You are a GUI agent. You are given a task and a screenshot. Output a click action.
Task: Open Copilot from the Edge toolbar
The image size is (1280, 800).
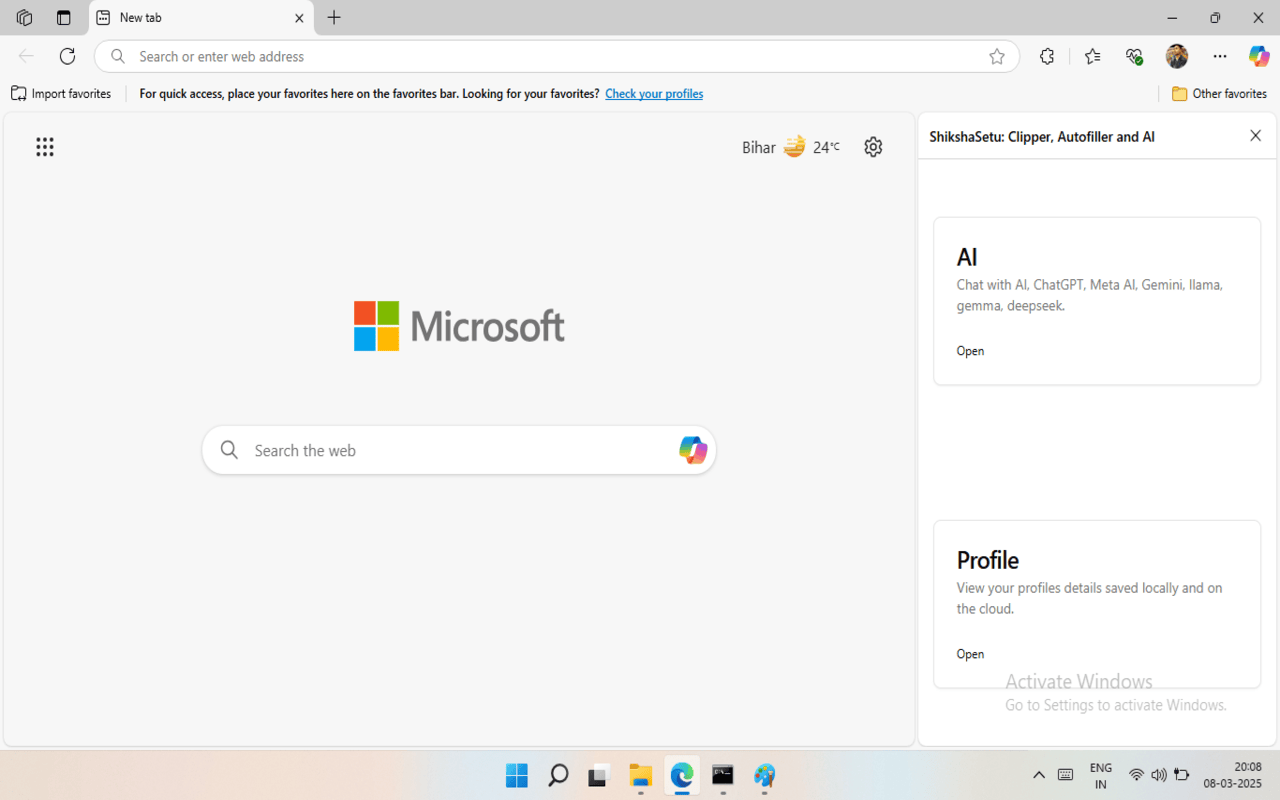pos(1259,56)
